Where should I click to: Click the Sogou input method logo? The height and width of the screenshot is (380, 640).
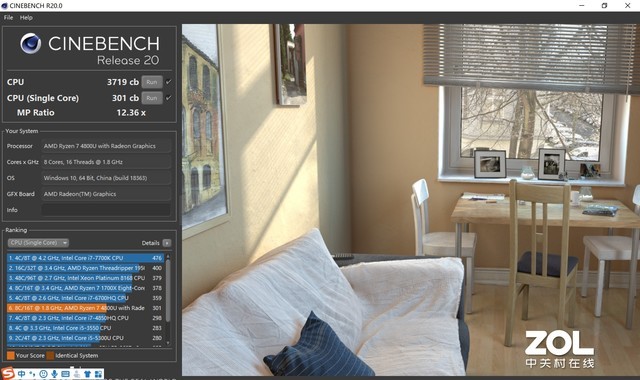(x=8, y=373)
